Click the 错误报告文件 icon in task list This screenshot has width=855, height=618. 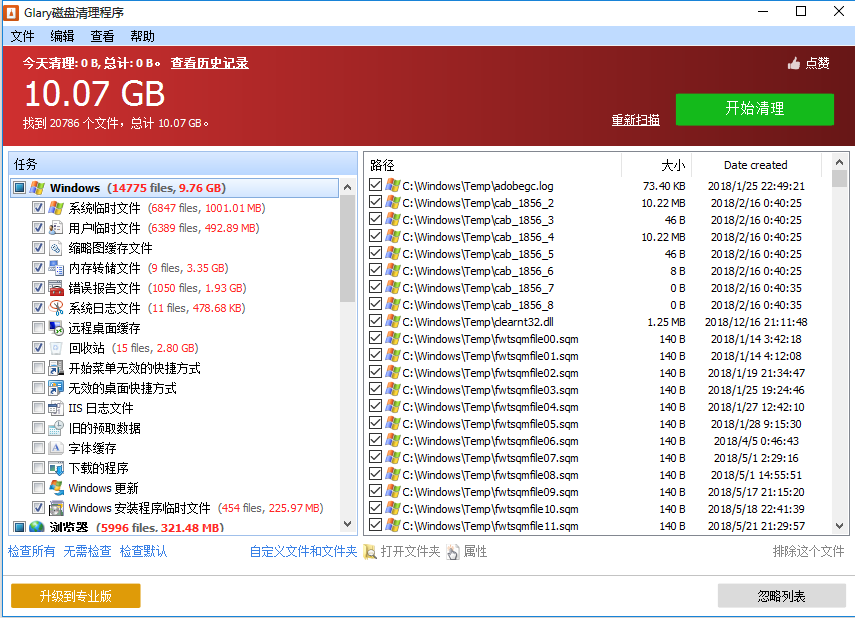click(56, 288)
